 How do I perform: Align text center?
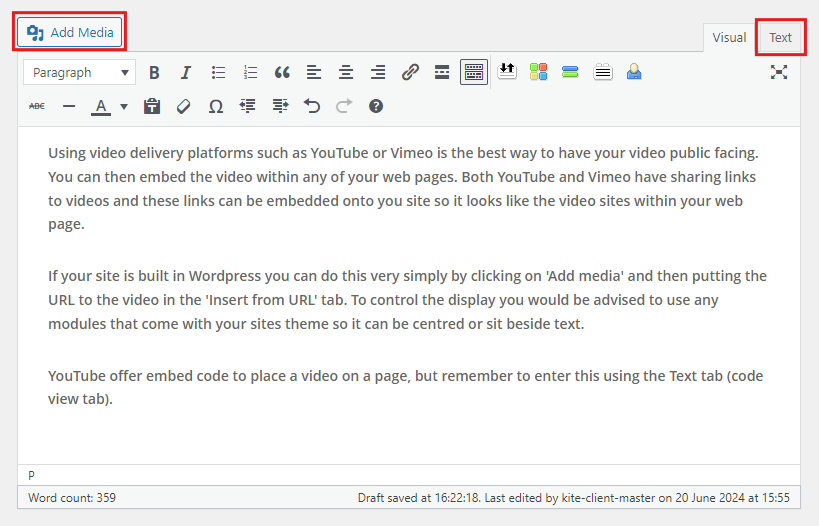[x=346, y=73]
